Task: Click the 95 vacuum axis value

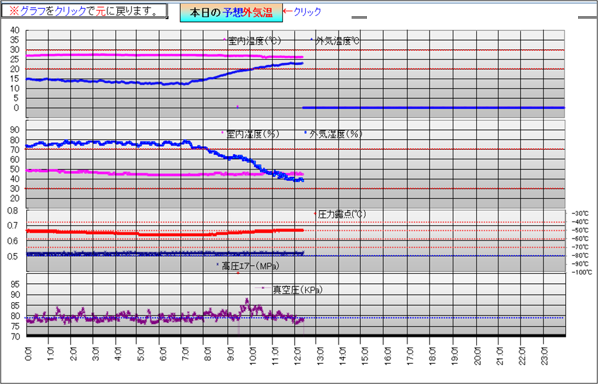Action: click(15, 284)
